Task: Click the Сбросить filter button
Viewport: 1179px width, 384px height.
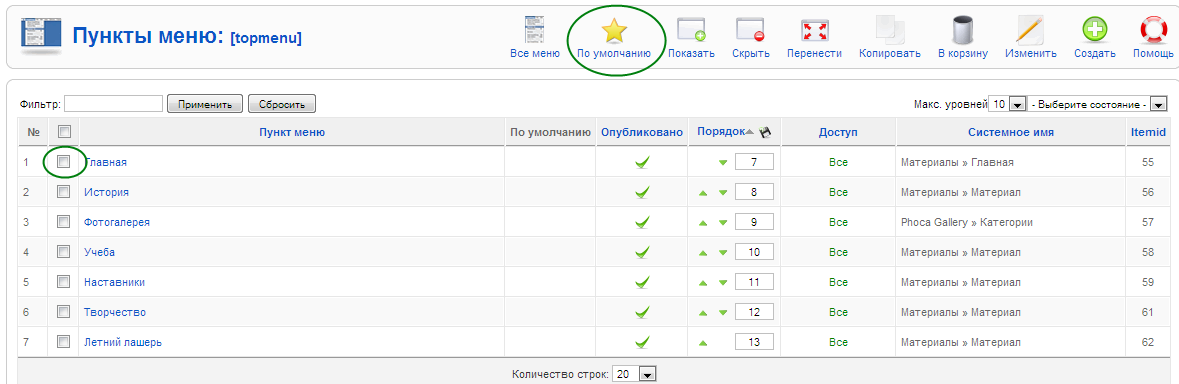Action: 282,104
